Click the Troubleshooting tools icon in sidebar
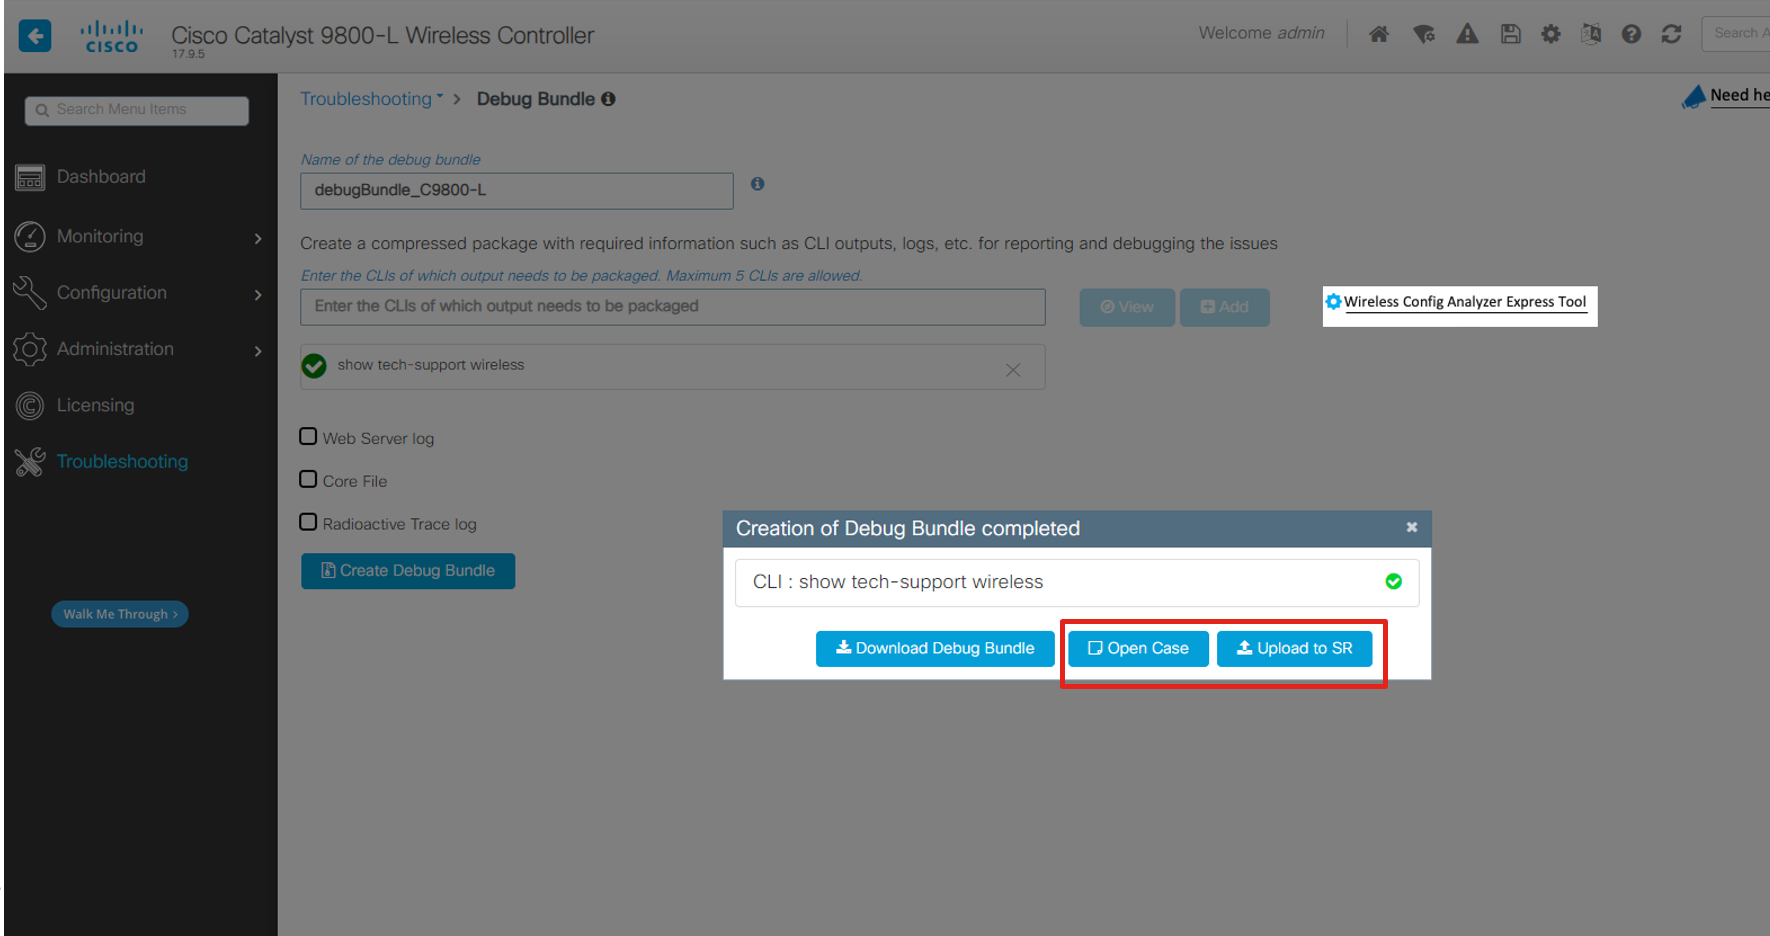 (x=30, y=462)
